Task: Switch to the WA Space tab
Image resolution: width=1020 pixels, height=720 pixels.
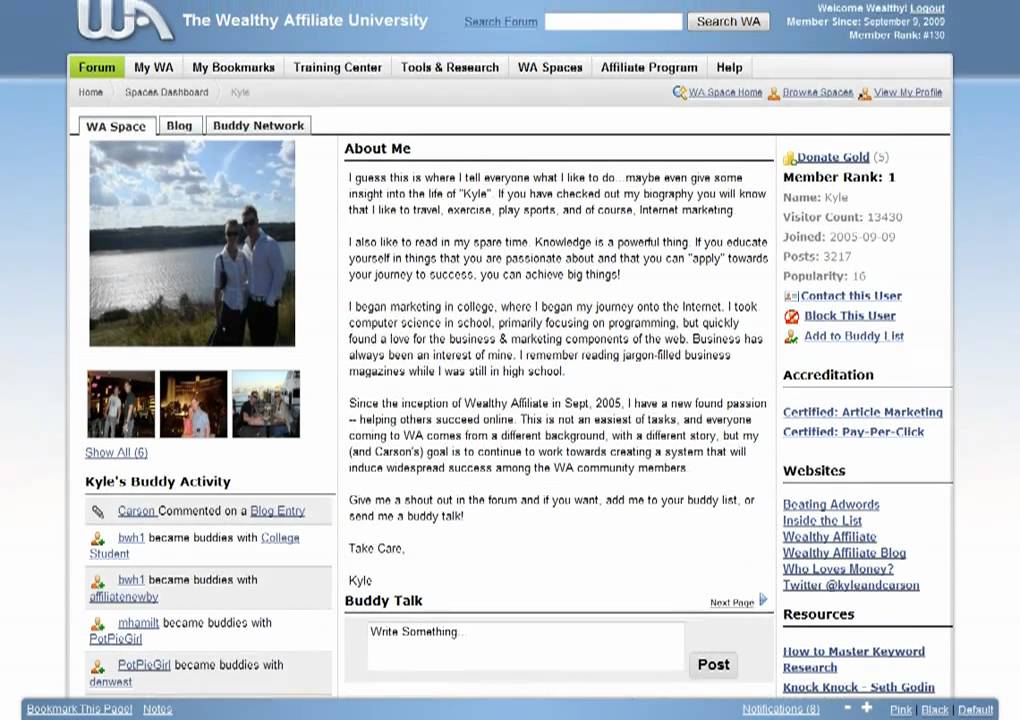Action: coord(116,126)
